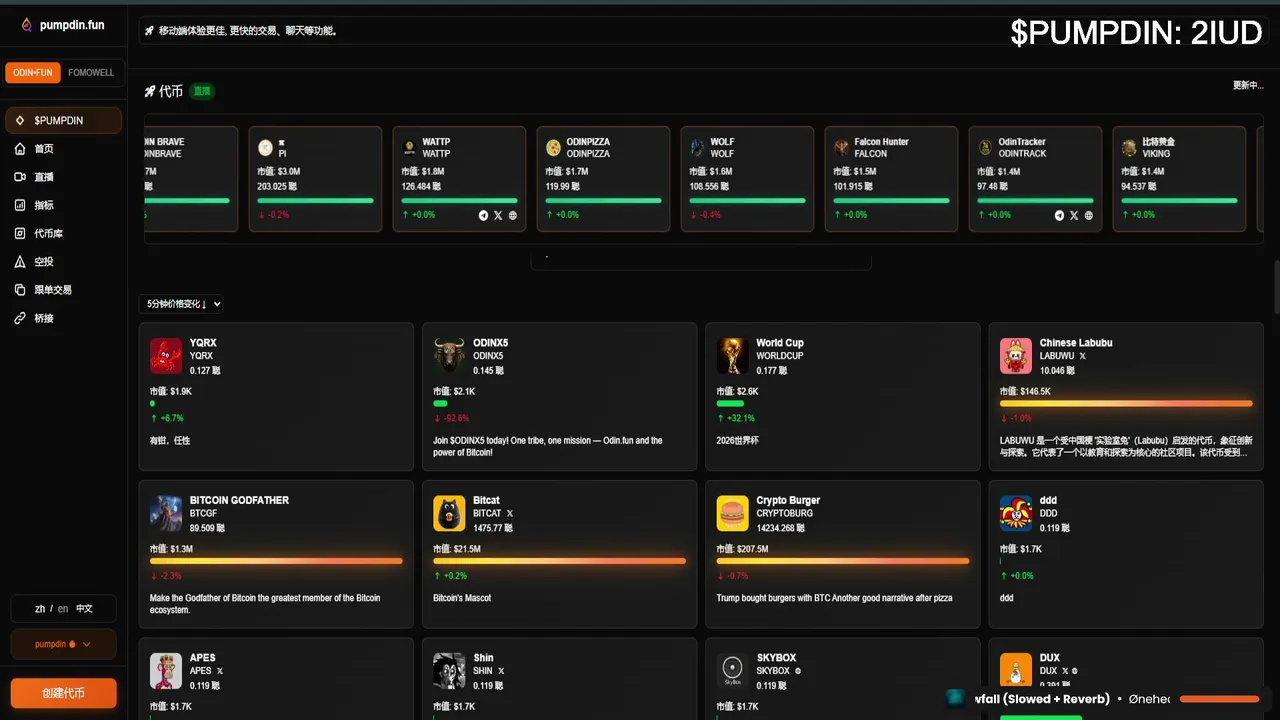Open the Falcon Hunter token card
This screenshot has height=720, width=1280.
click(891, 179)
